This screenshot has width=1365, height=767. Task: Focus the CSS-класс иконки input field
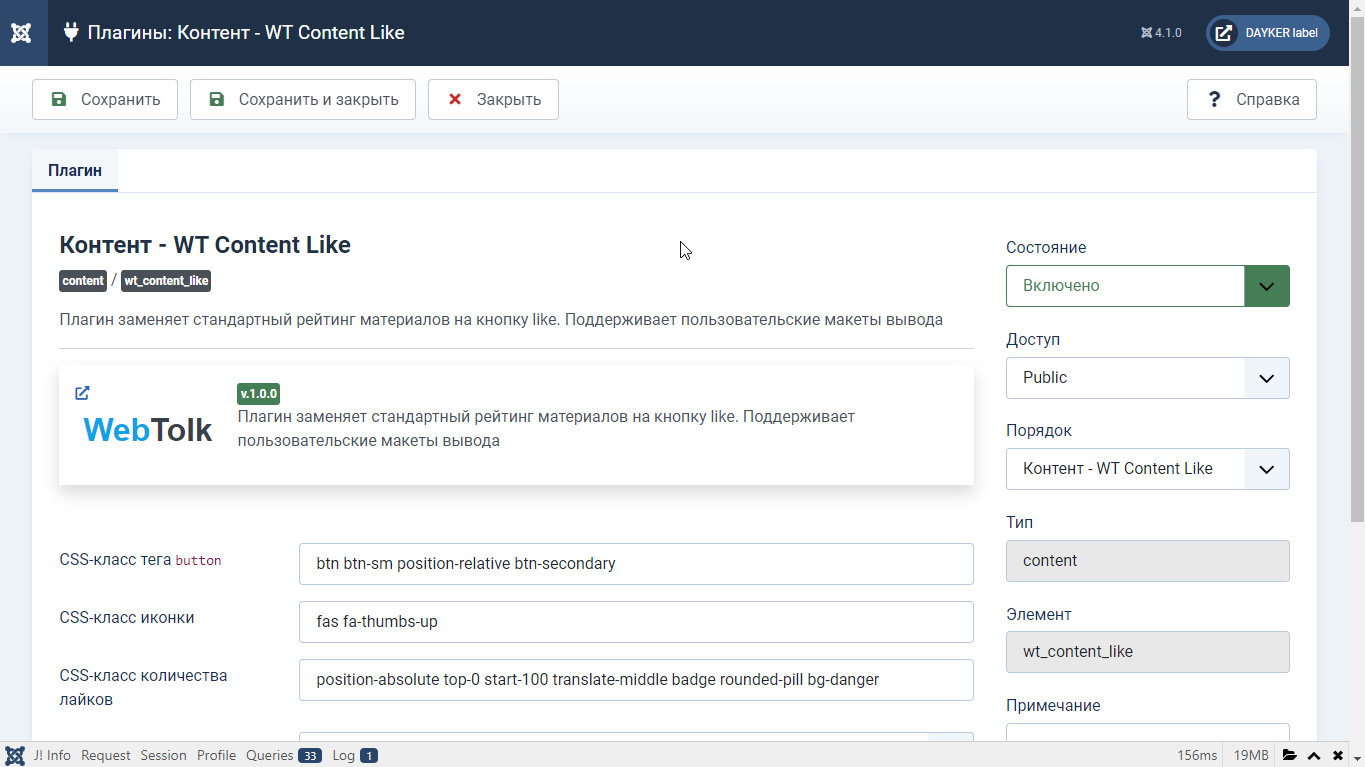tap(636, 622)
